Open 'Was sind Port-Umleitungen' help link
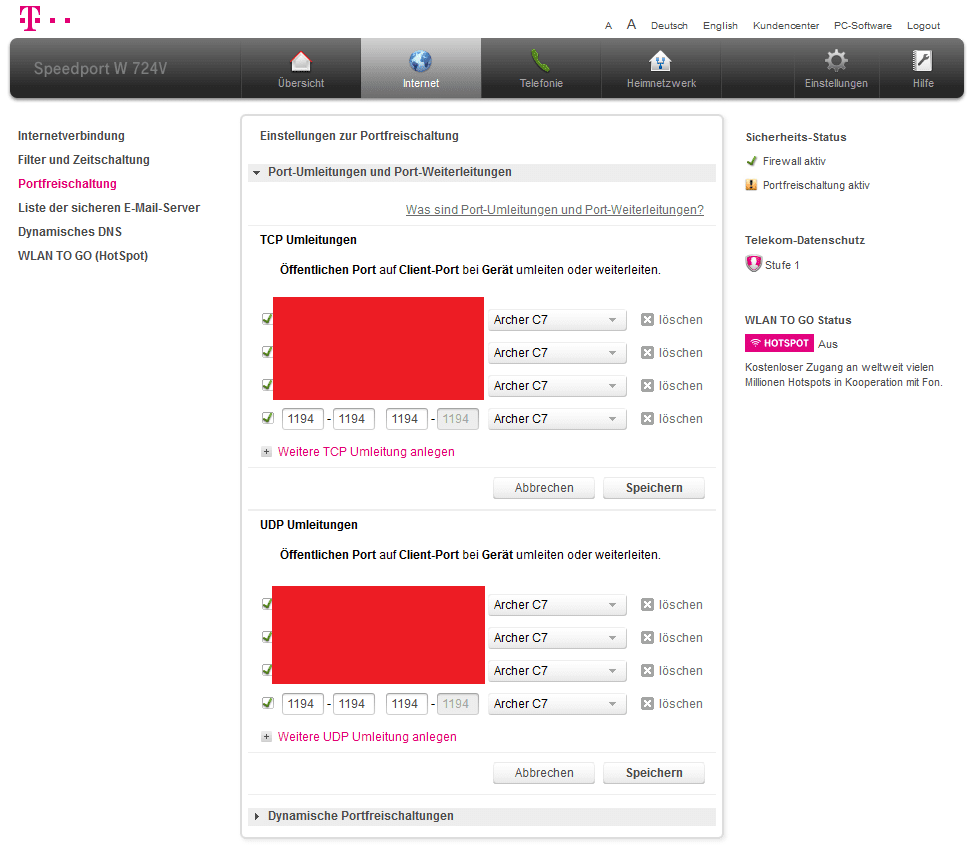Viewport: 977px width, 847px height. (x=555, y=210)
